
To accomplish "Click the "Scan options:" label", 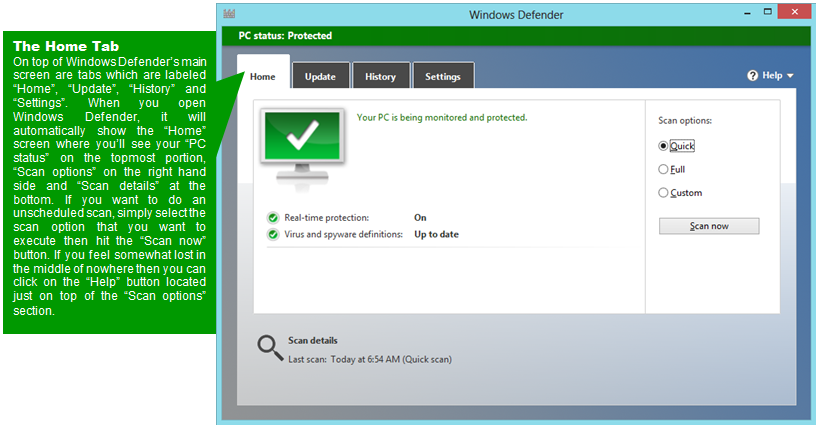I will pyautogui.click(x=685, y=120).
